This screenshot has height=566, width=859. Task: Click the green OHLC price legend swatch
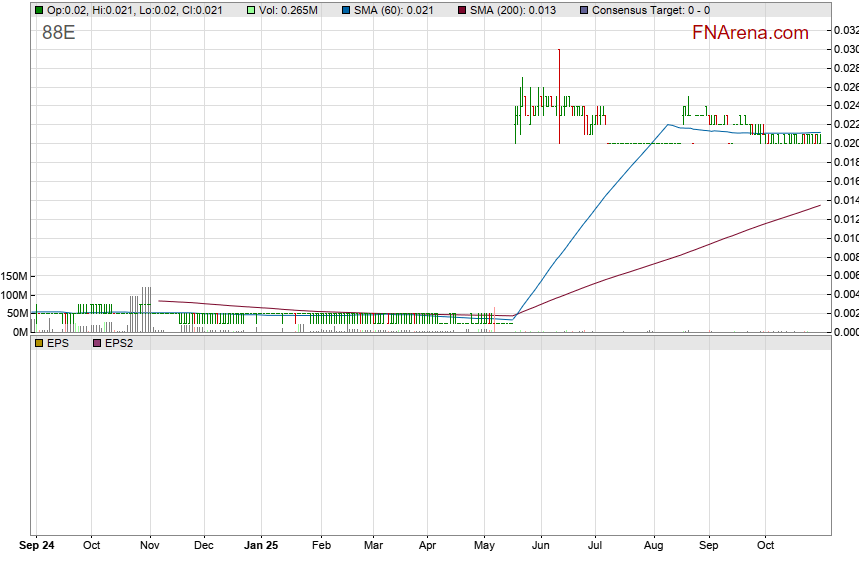pyautogui.click(x=39, y=10)
